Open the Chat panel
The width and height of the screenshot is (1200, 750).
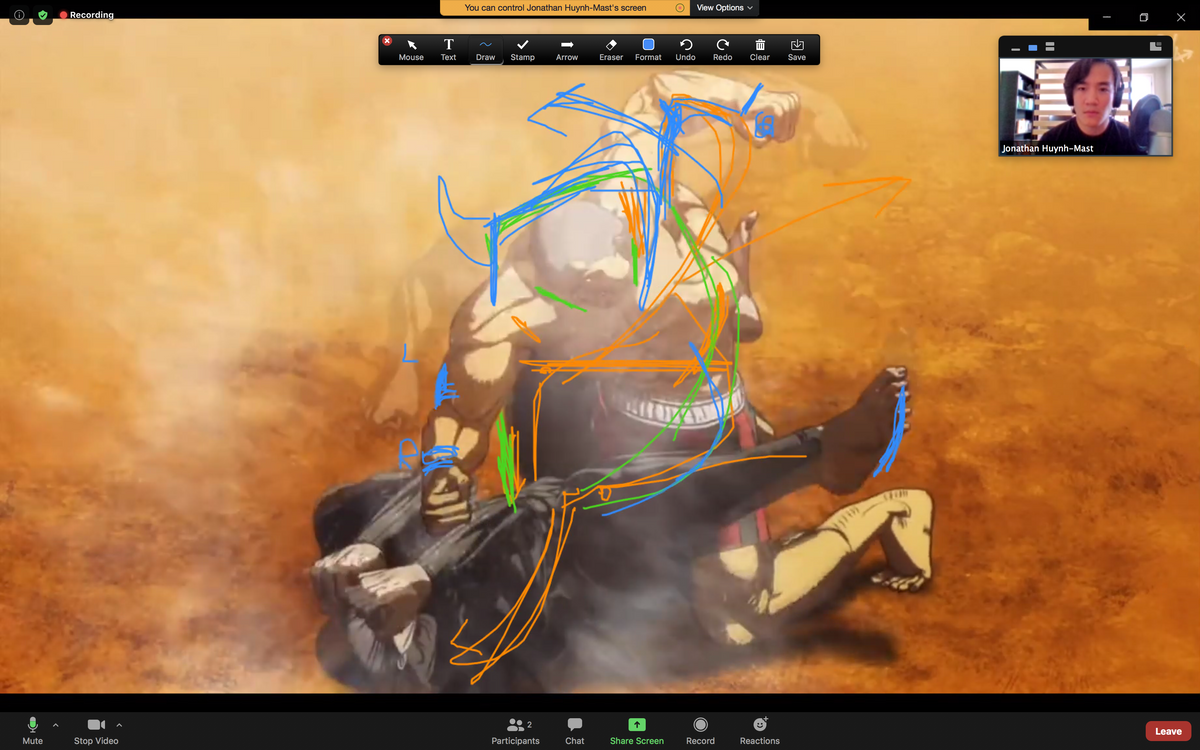[574, 730]
